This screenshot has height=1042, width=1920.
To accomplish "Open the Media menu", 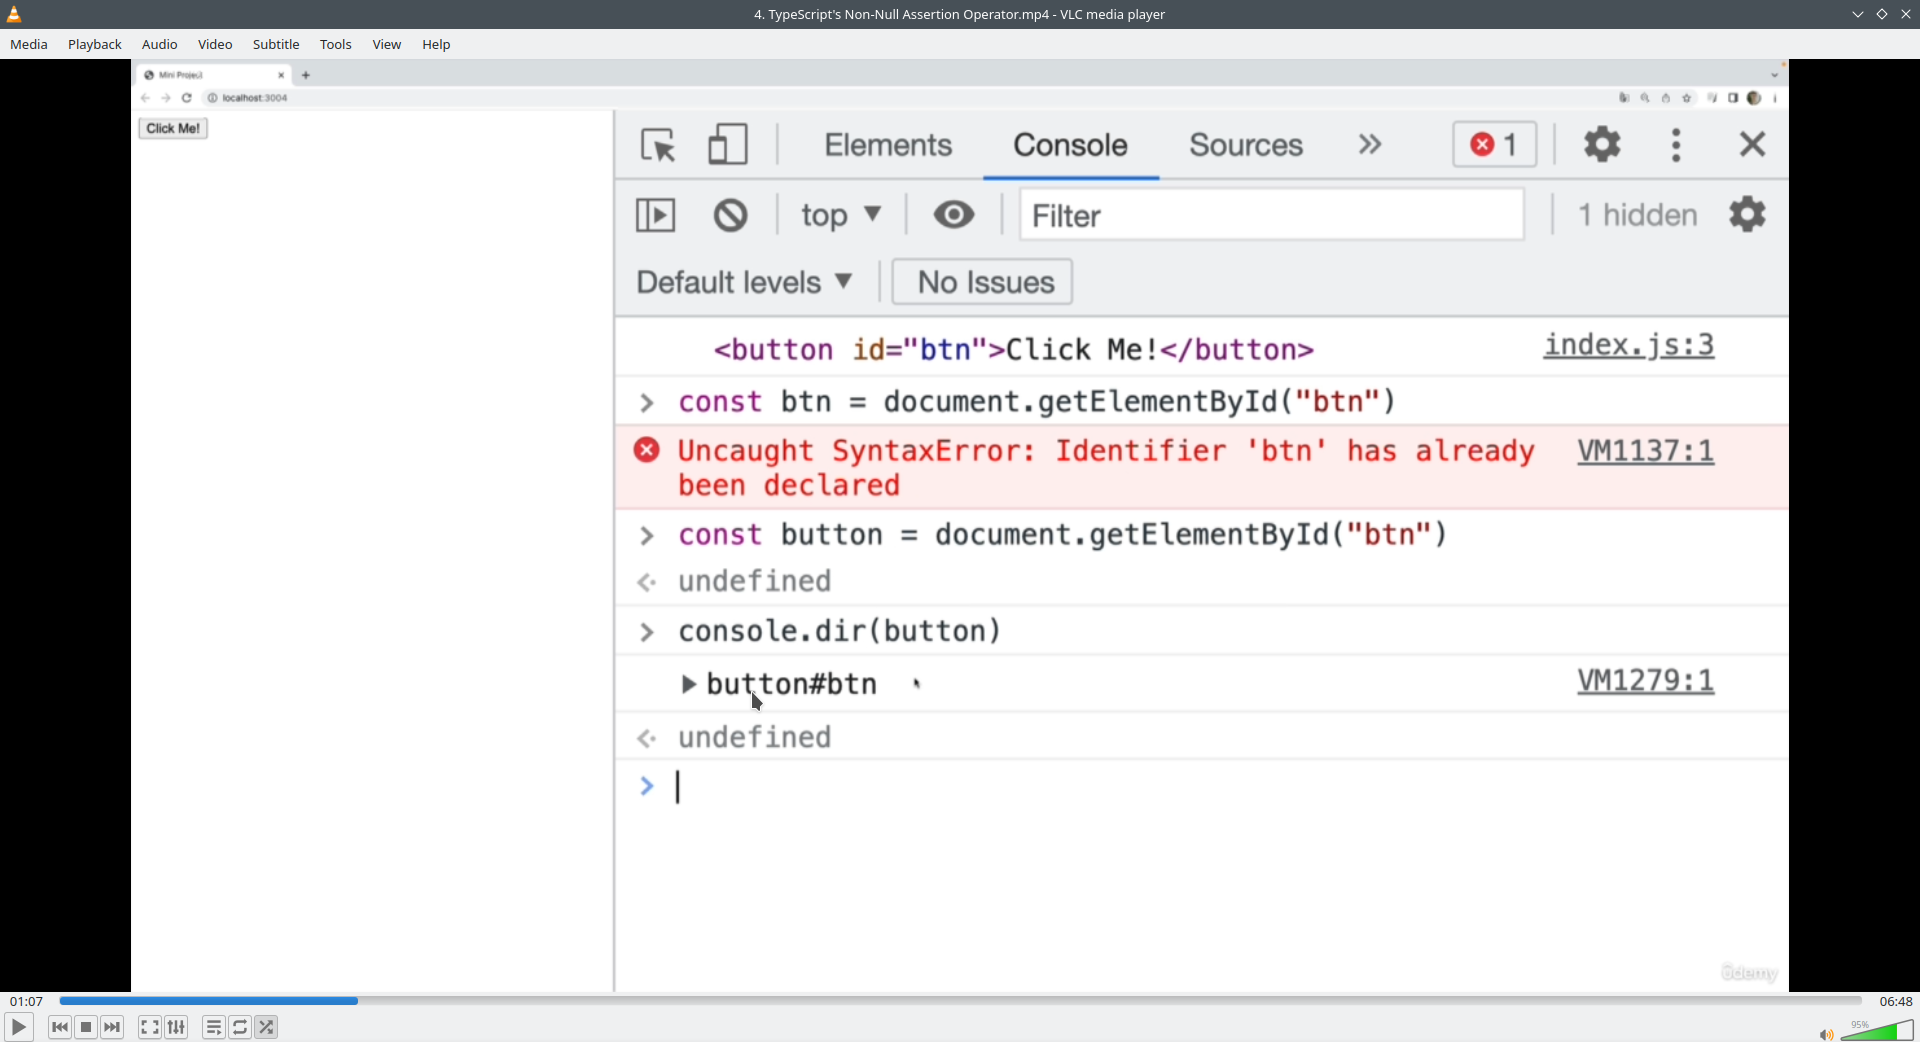I will (29, 44).
